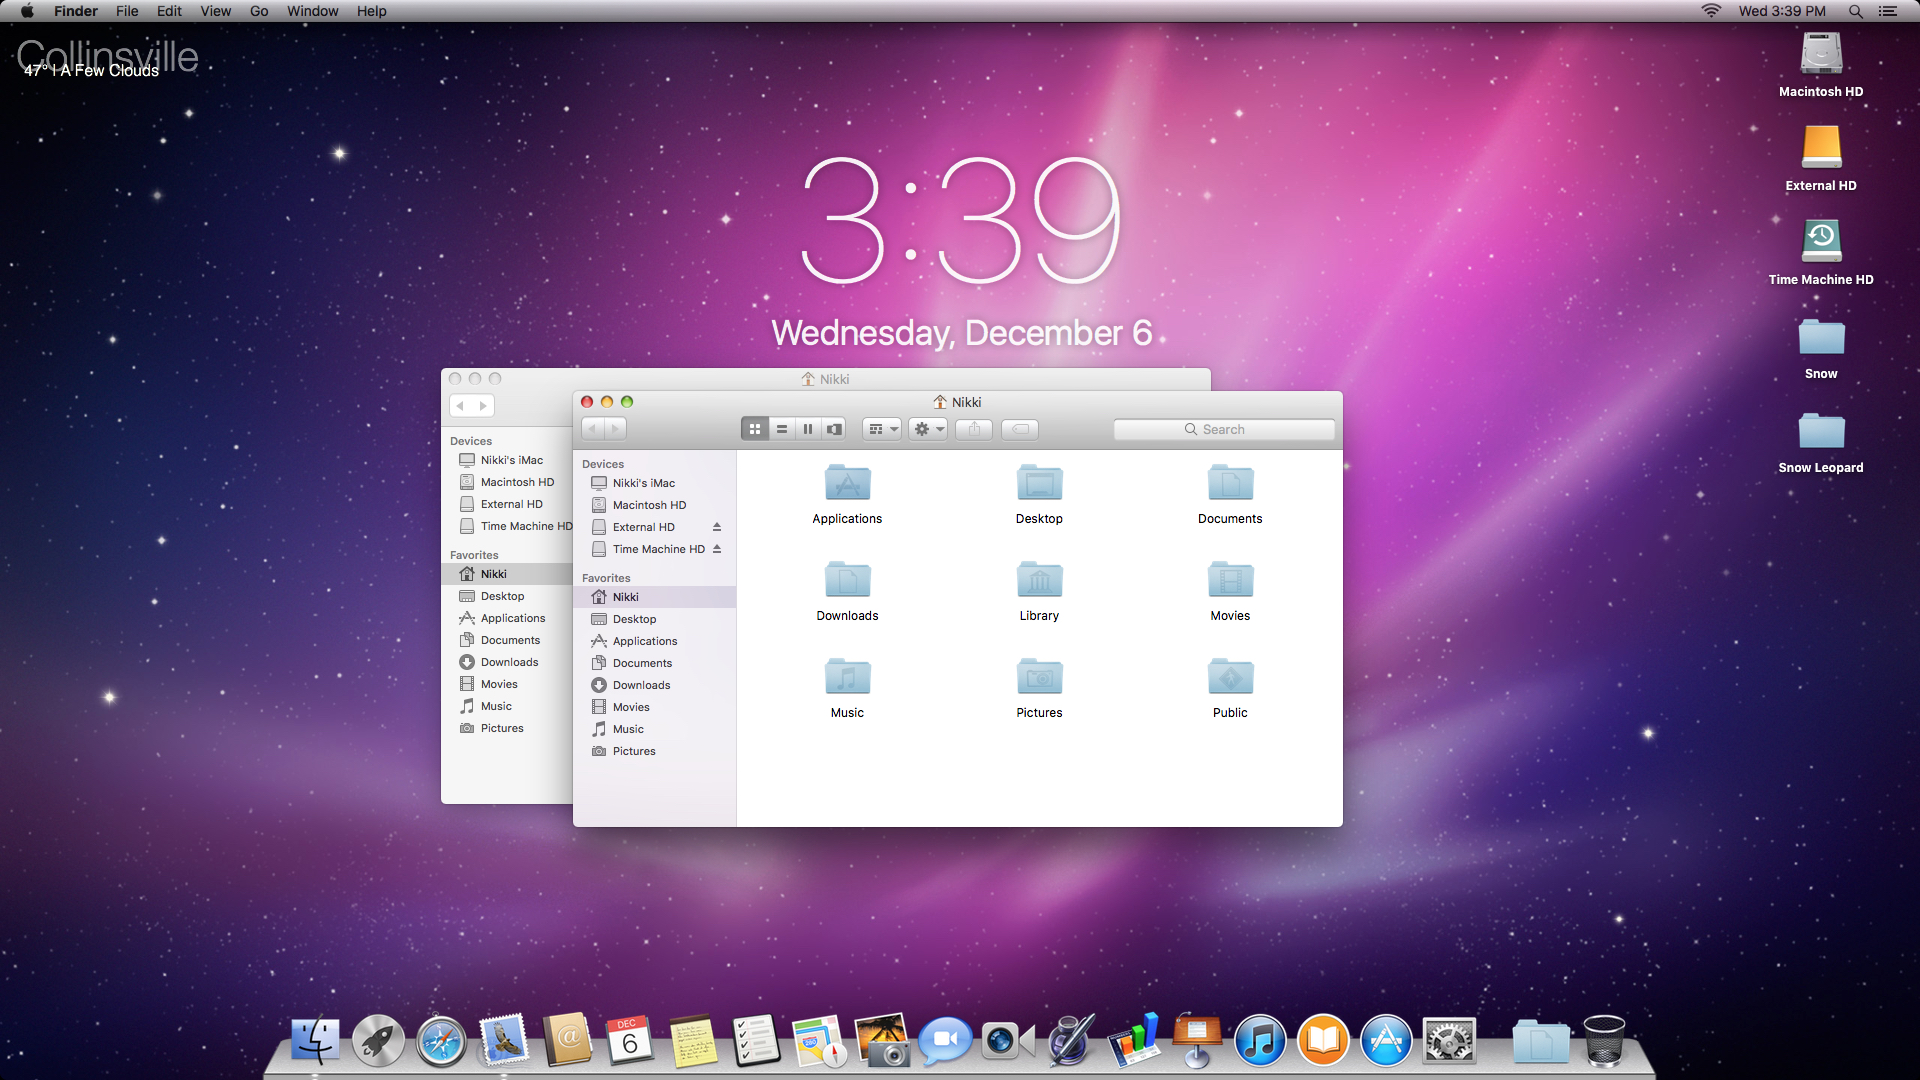Select Public folder in front window
This screenshot has height=1080, width=1920.
1230,688
